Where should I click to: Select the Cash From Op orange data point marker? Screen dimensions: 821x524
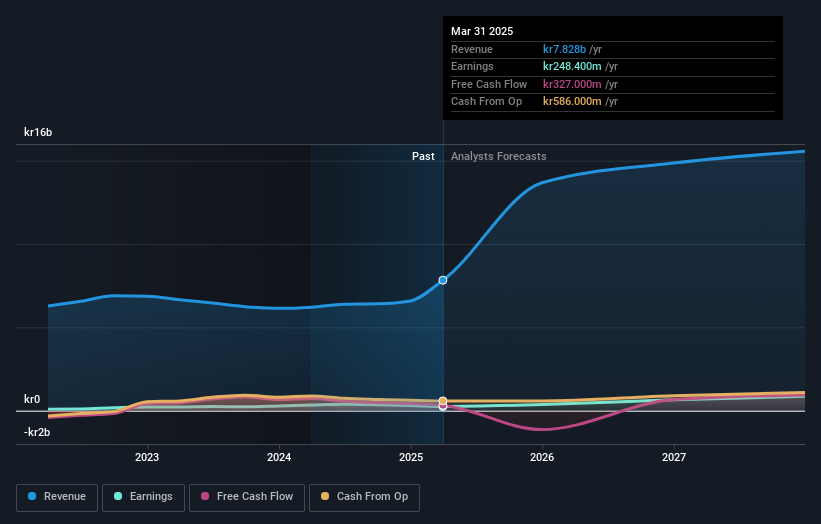[443, 401]
